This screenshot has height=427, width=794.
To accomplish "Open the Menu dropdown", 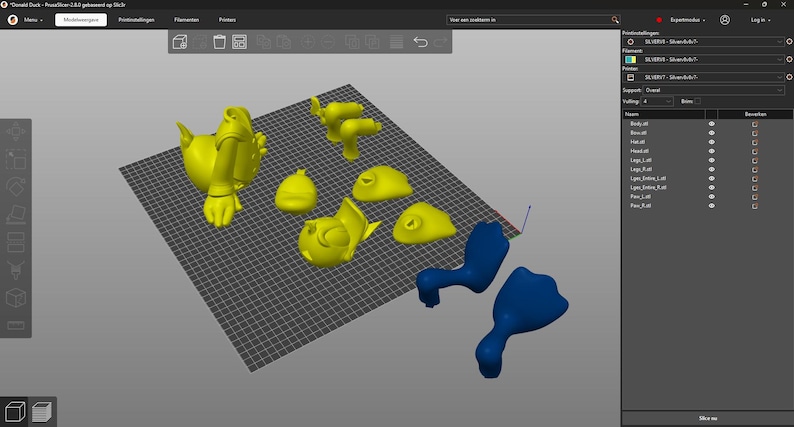I will [x=33, y=20].
